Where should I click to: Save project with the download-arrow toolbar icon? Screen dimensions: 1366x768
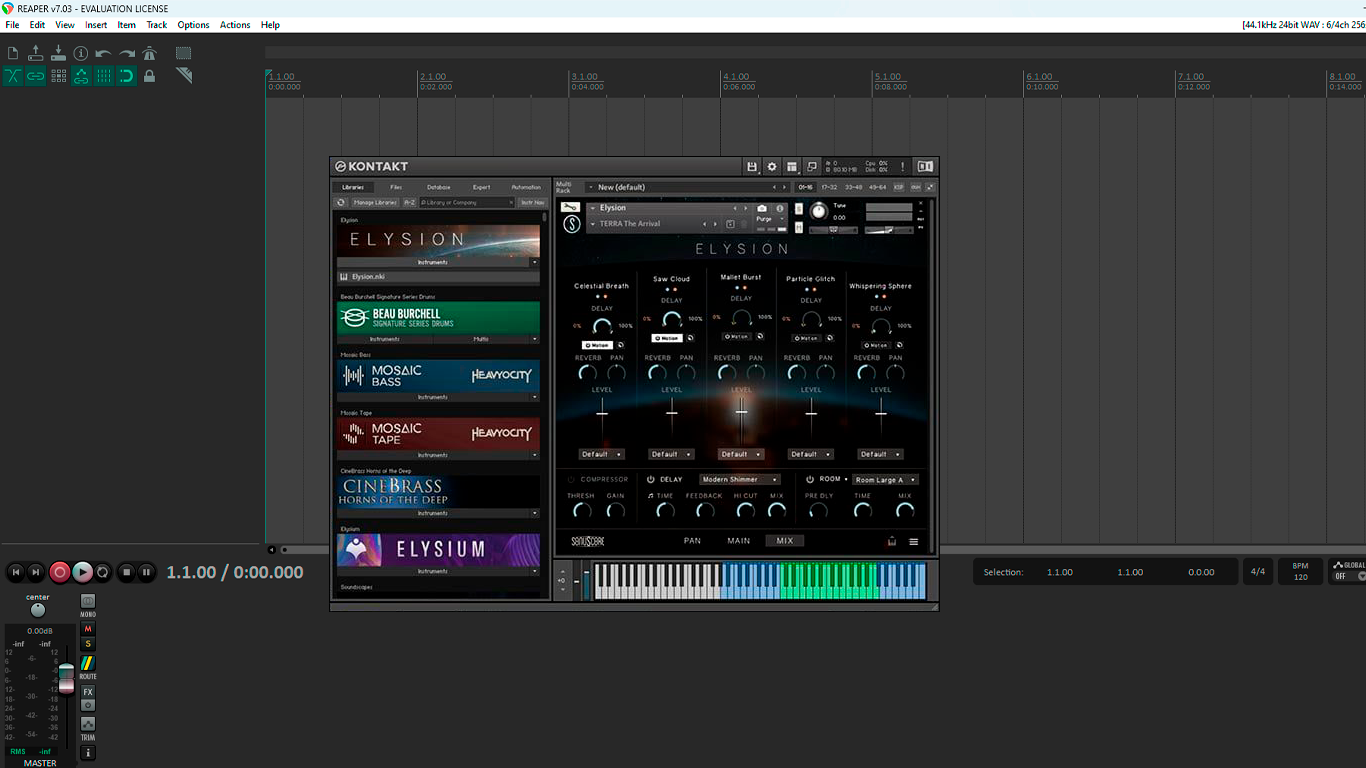point(58,53)
